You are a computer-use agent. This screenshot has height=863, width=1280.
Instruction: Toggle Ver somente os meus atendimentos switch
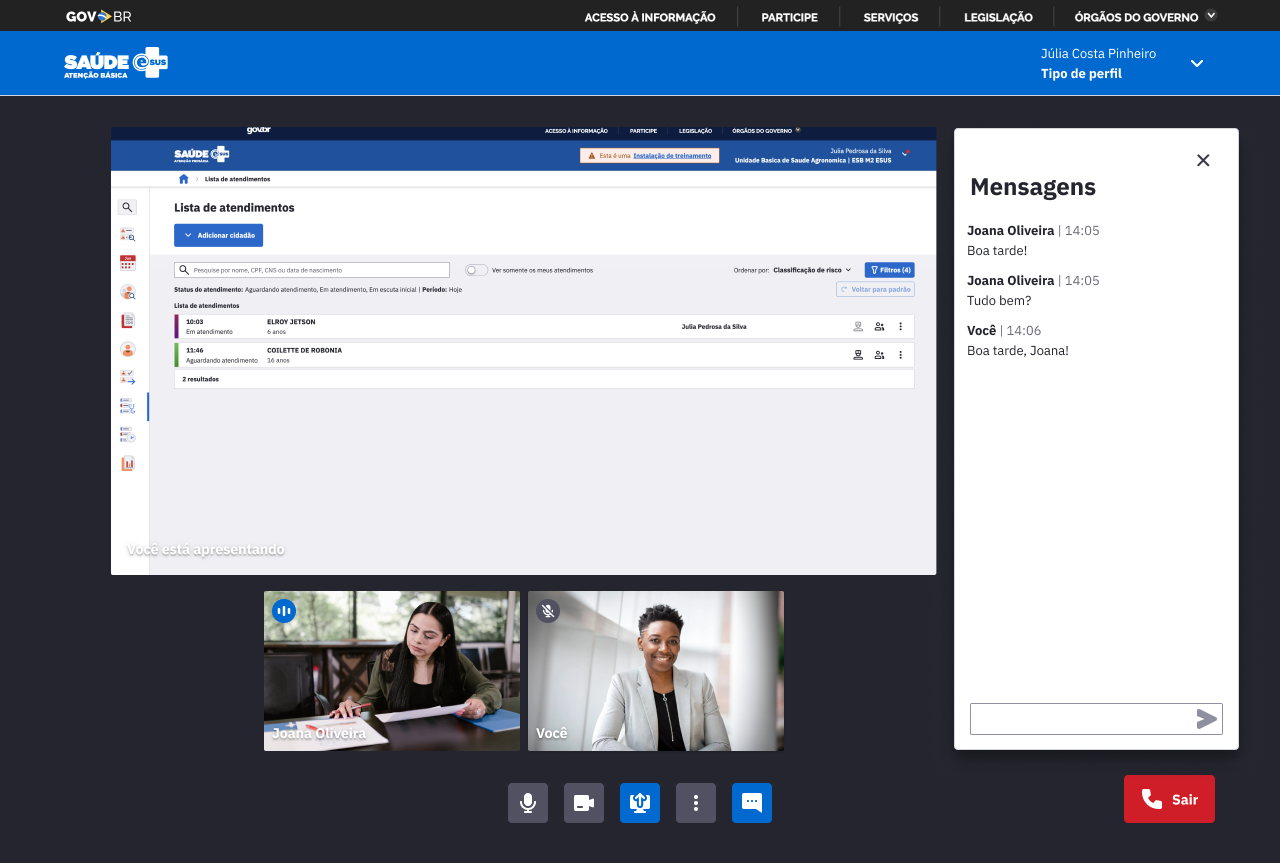(476, 270)
